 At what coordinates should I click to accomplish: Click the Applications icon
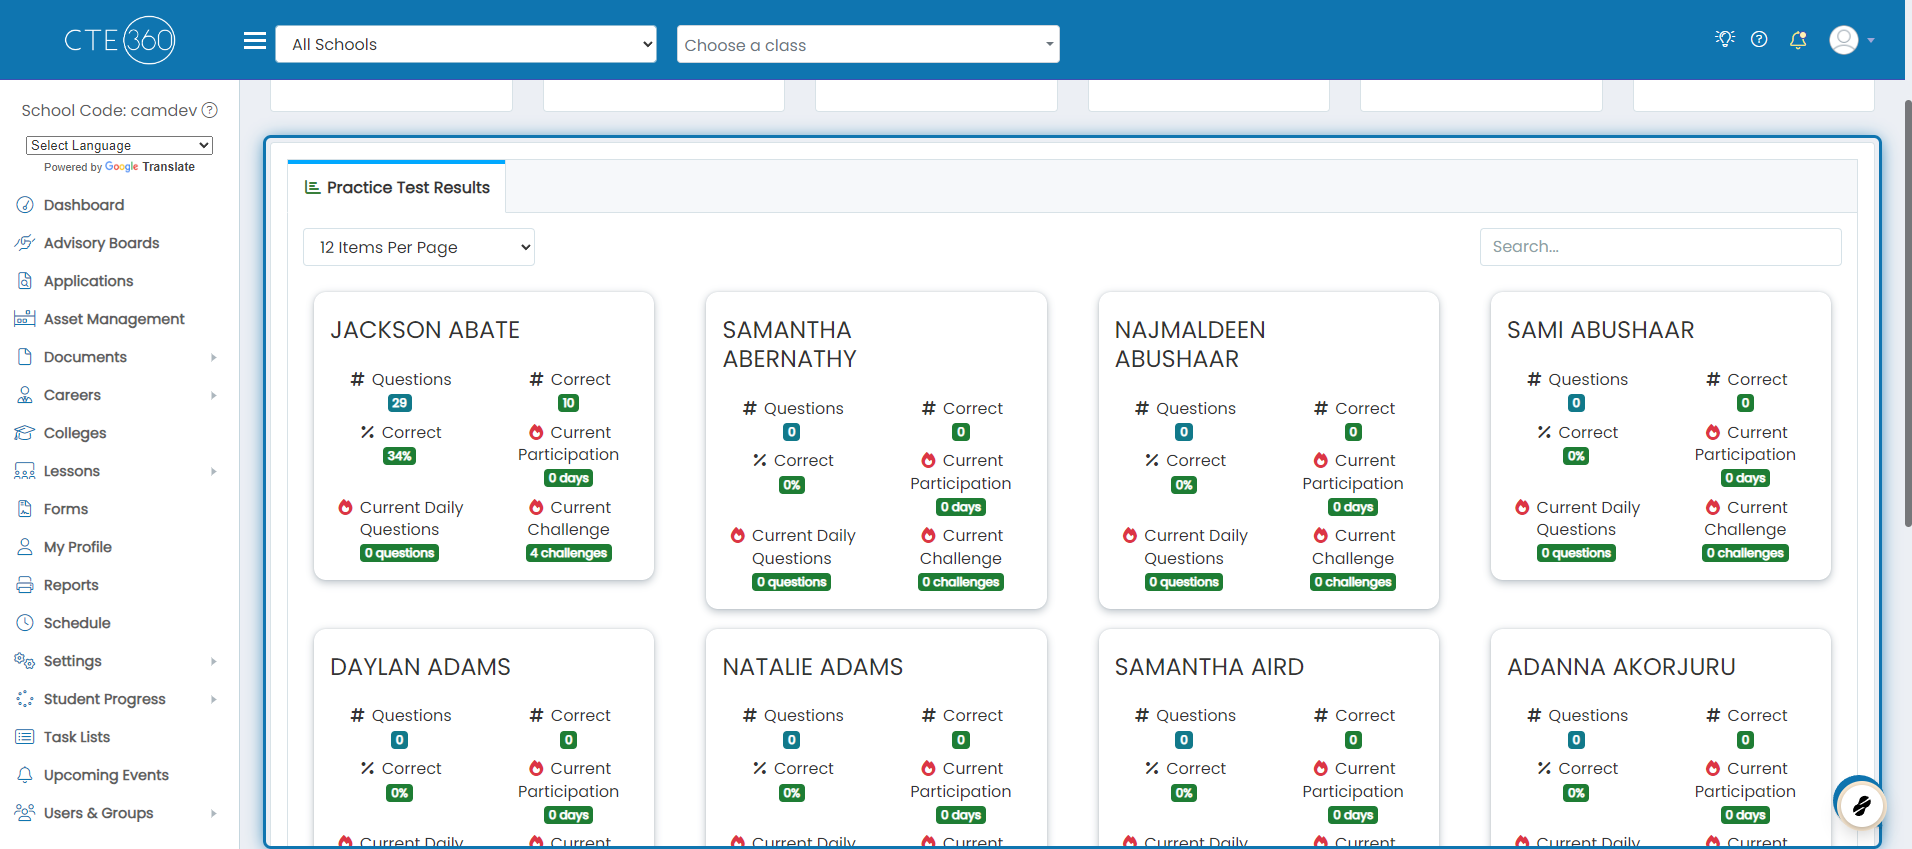click(25, 281)
